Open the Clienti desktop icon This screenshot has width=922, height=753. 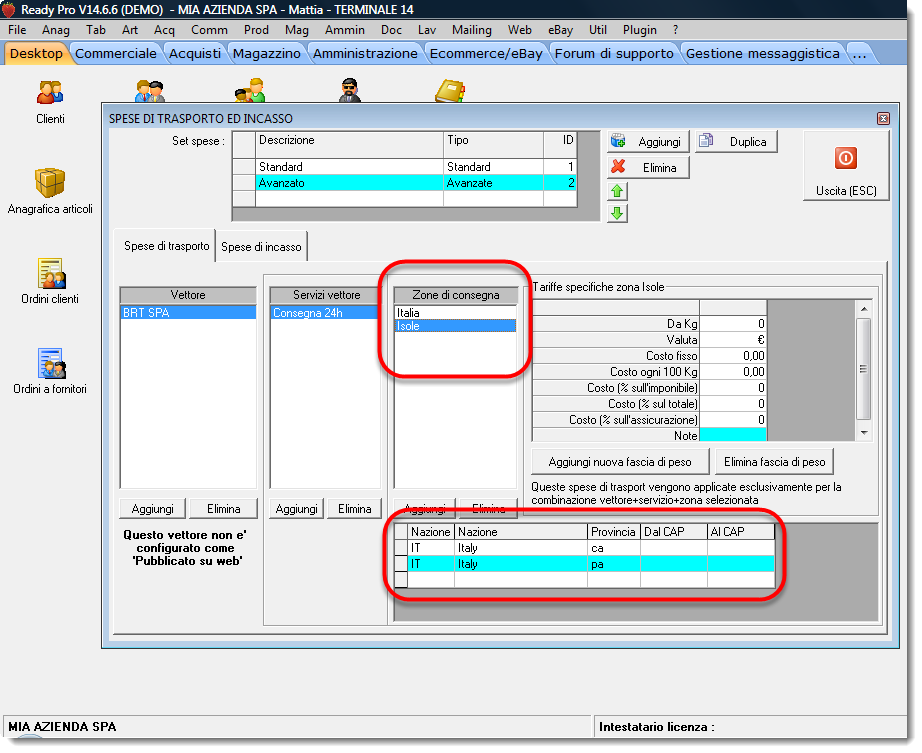[x=50, y=102]
